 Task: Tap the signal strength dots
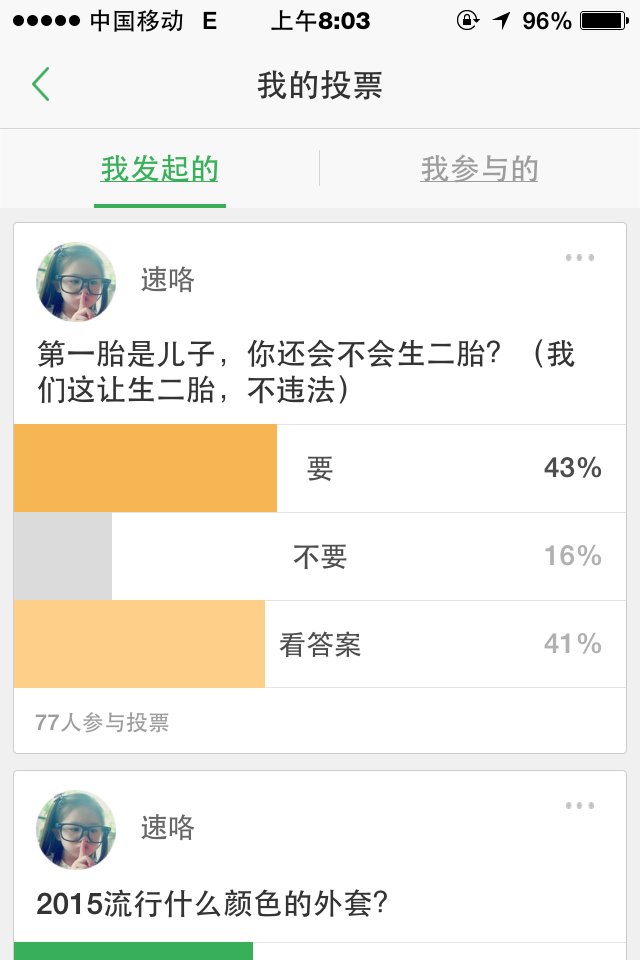click(46, 20)
